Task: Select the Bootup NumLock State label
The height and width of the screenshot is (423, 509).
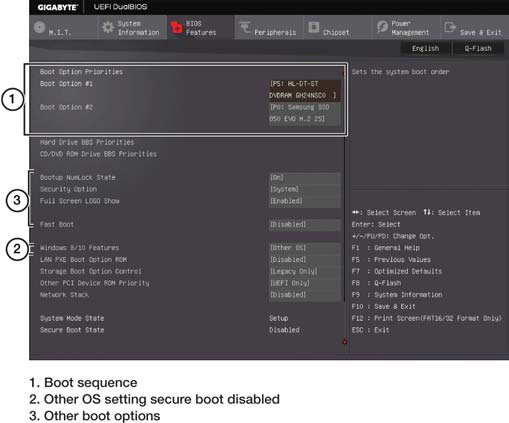Action: tap(78, 178)
